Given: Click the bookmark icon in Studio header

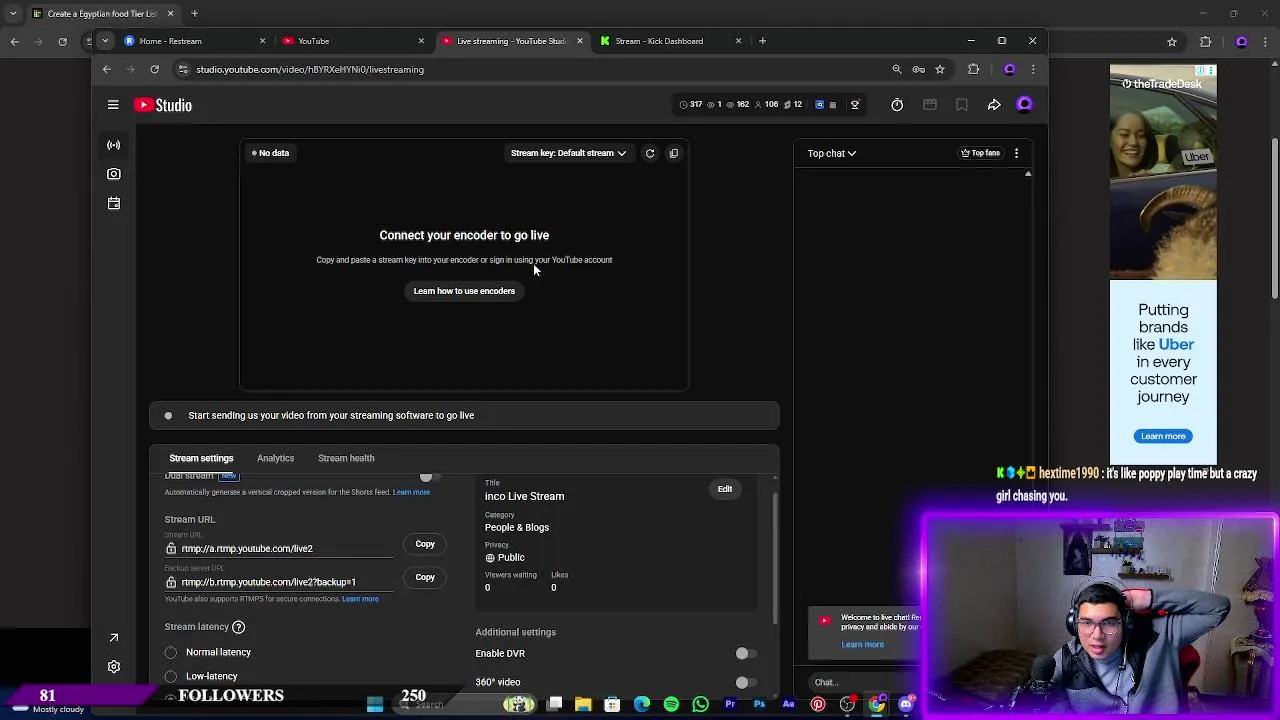Looking at the screenshot, I should (x=962, y=105).
